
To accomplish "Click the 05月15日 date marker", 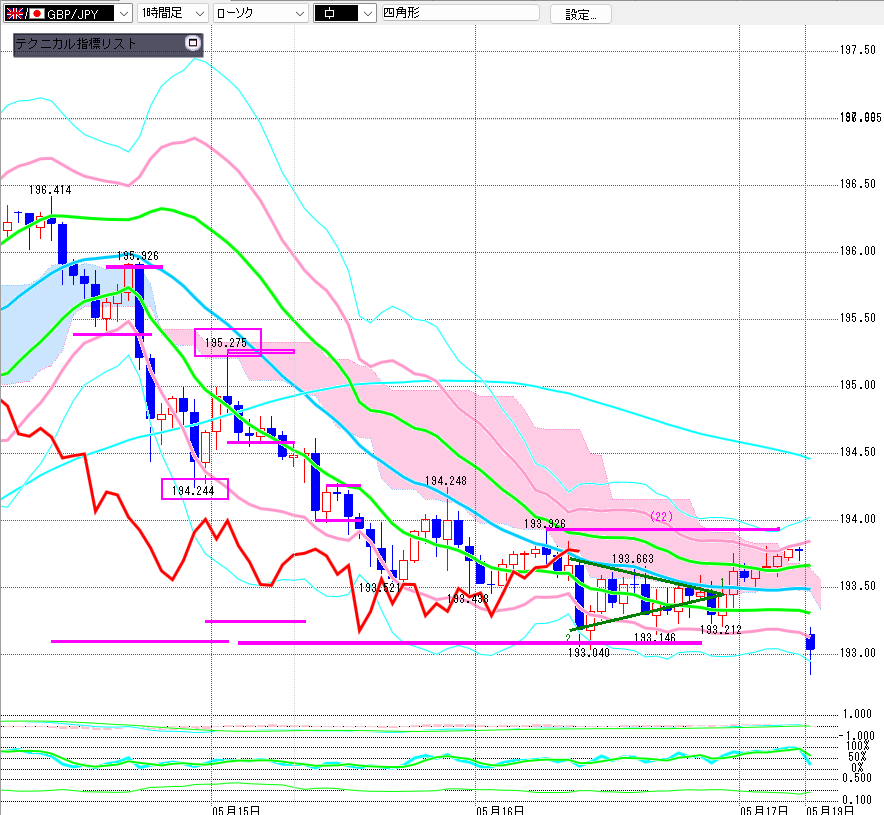I will click(237, 807).
